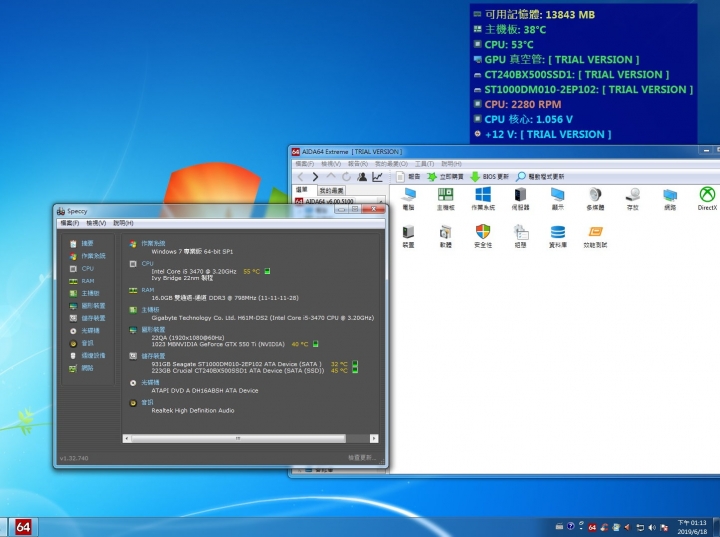Select 作業系統 in Speccy sidebar

(x=88, y=256)
